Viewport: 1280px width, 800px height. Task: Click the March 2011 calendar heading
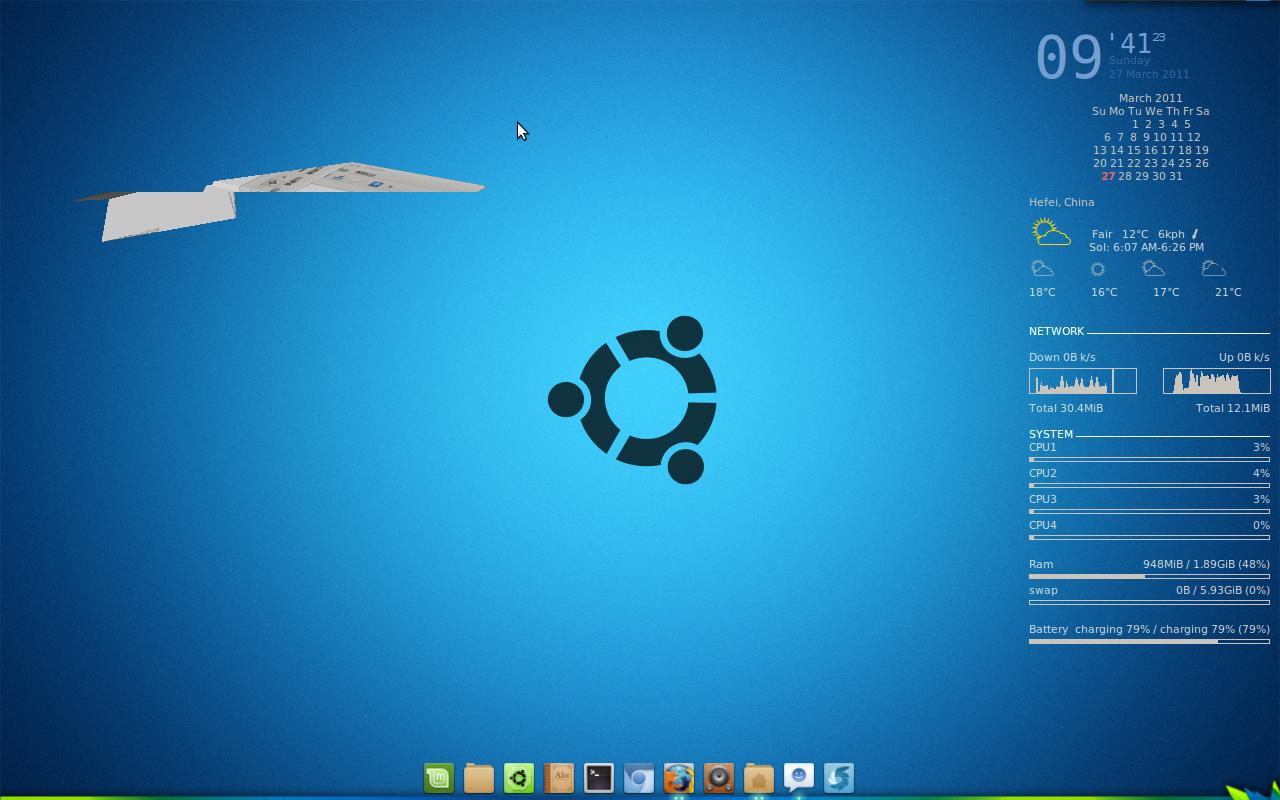coord(1150,98)
